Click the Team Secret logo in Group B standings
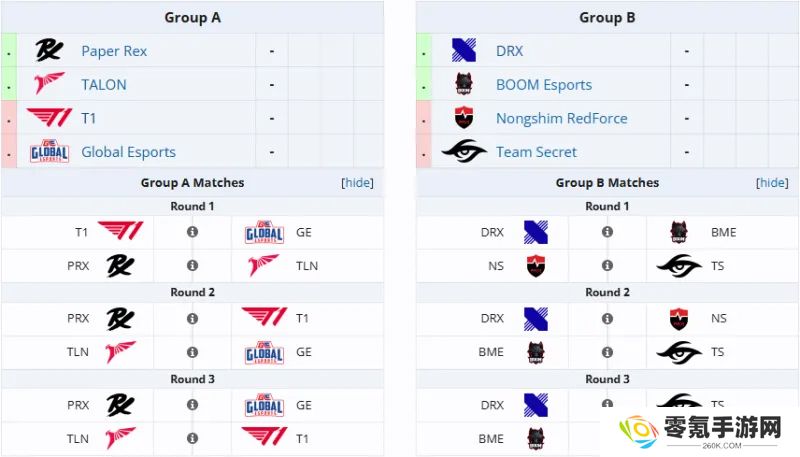Image resolution: width=800 pixels, height=457 pixels. tap(464, 151)
